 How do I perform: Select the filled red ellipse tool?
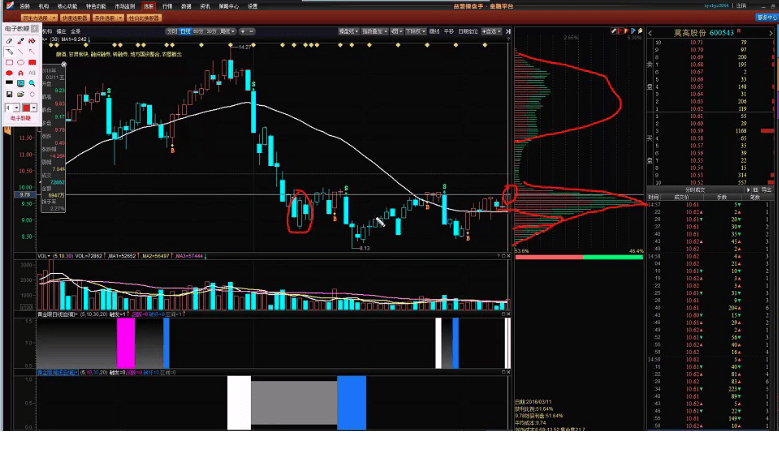(9, 73)
